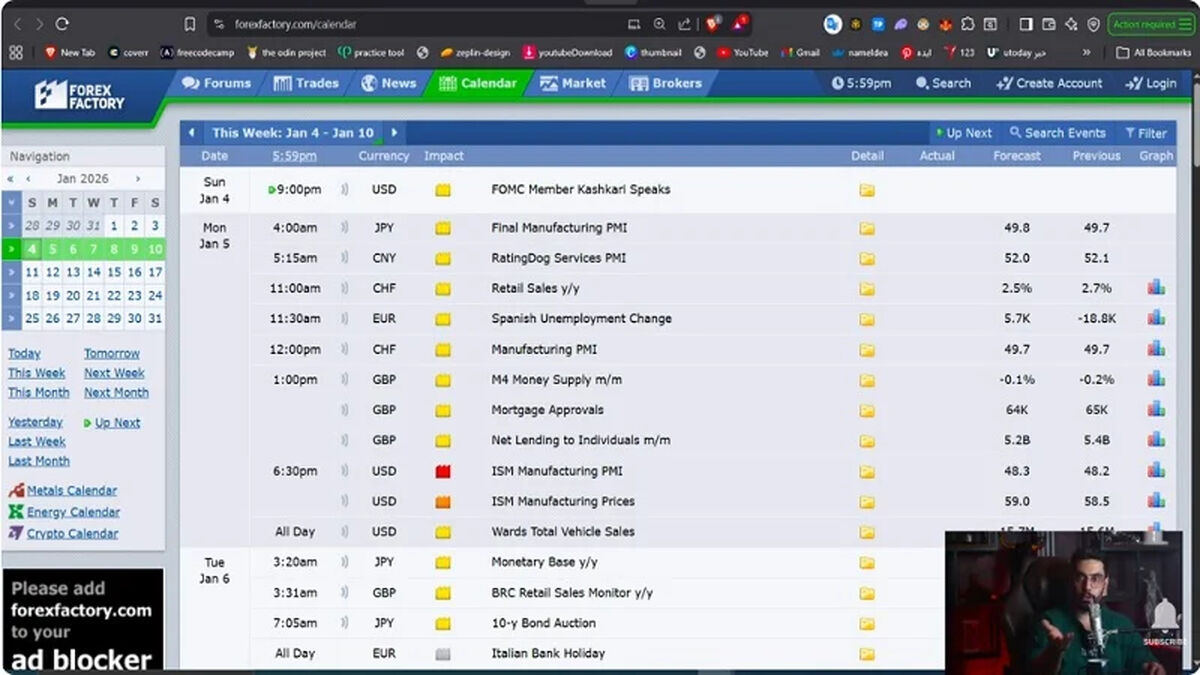The image size is (1200, 675).
Task: Click the 5:59pm time column header
Action: pos(294,156)
